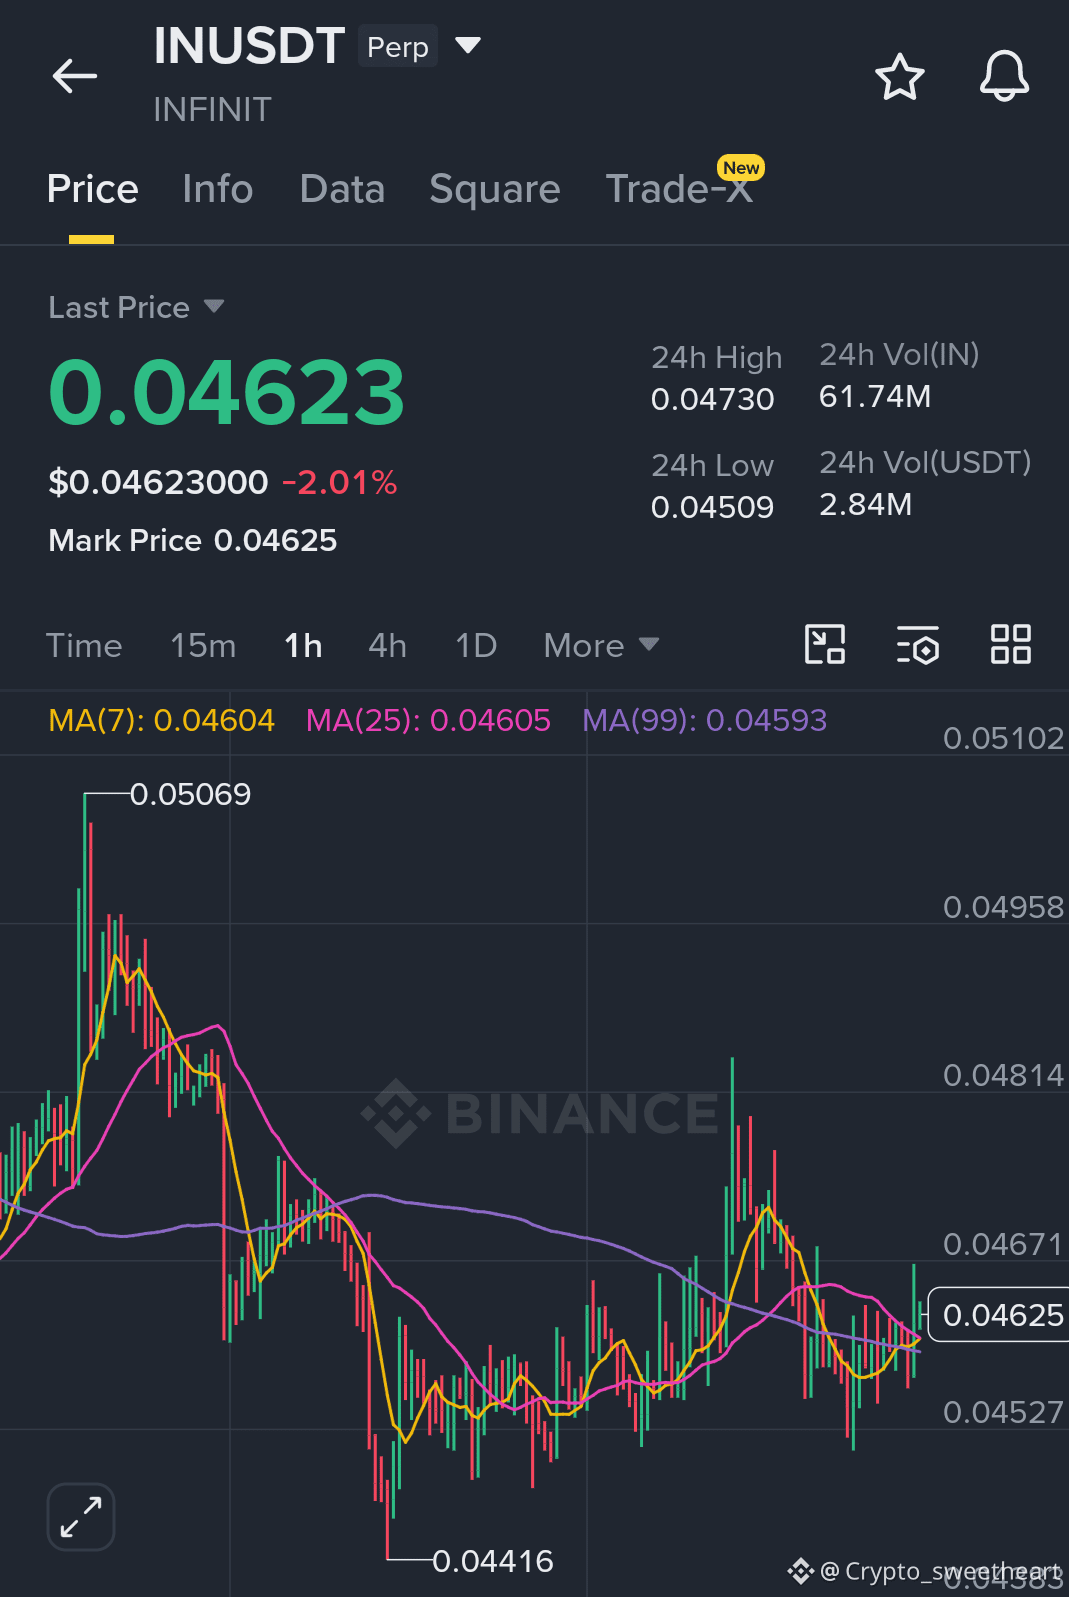Tap the INFINIT token name subtitle
The height and width of the screenshot is (1597, 1069).
[x=212, y=109]
